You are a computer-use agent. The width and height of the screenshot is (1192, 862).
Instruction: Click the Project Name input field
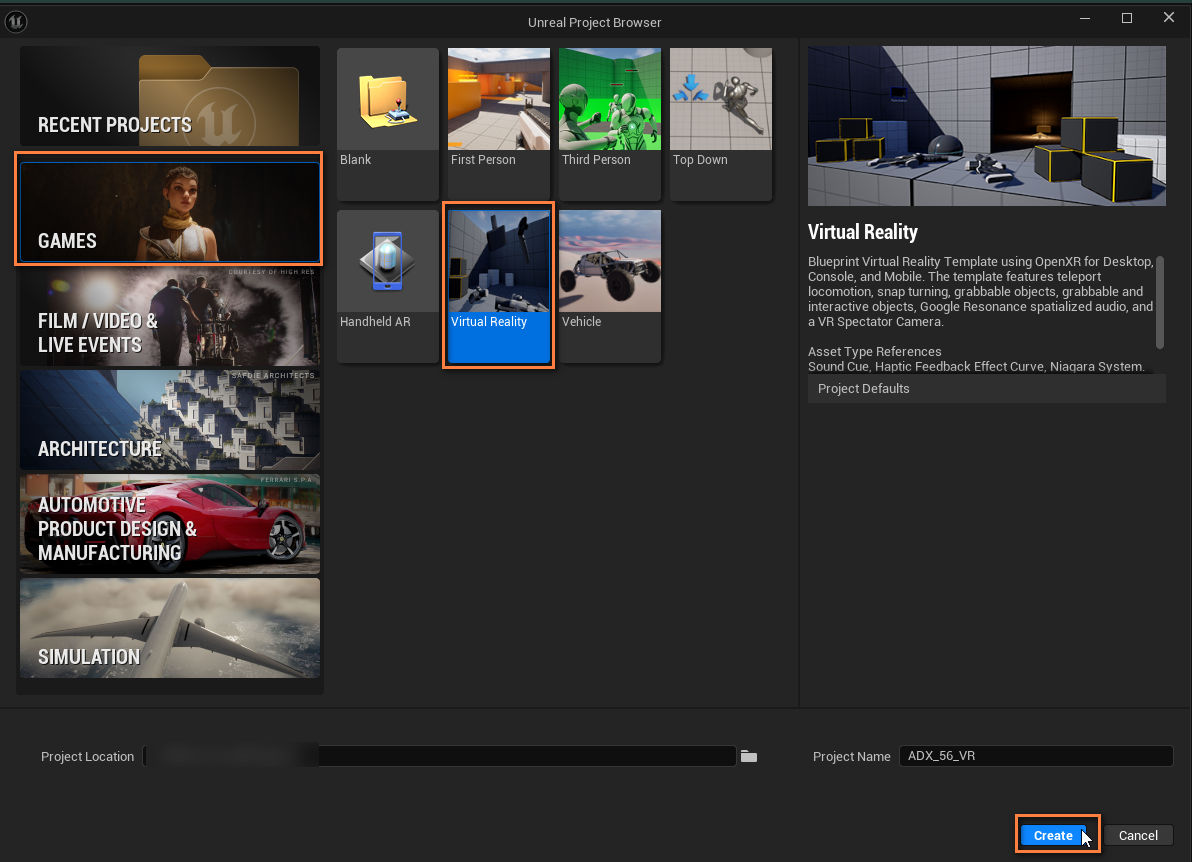(1035, 756)
